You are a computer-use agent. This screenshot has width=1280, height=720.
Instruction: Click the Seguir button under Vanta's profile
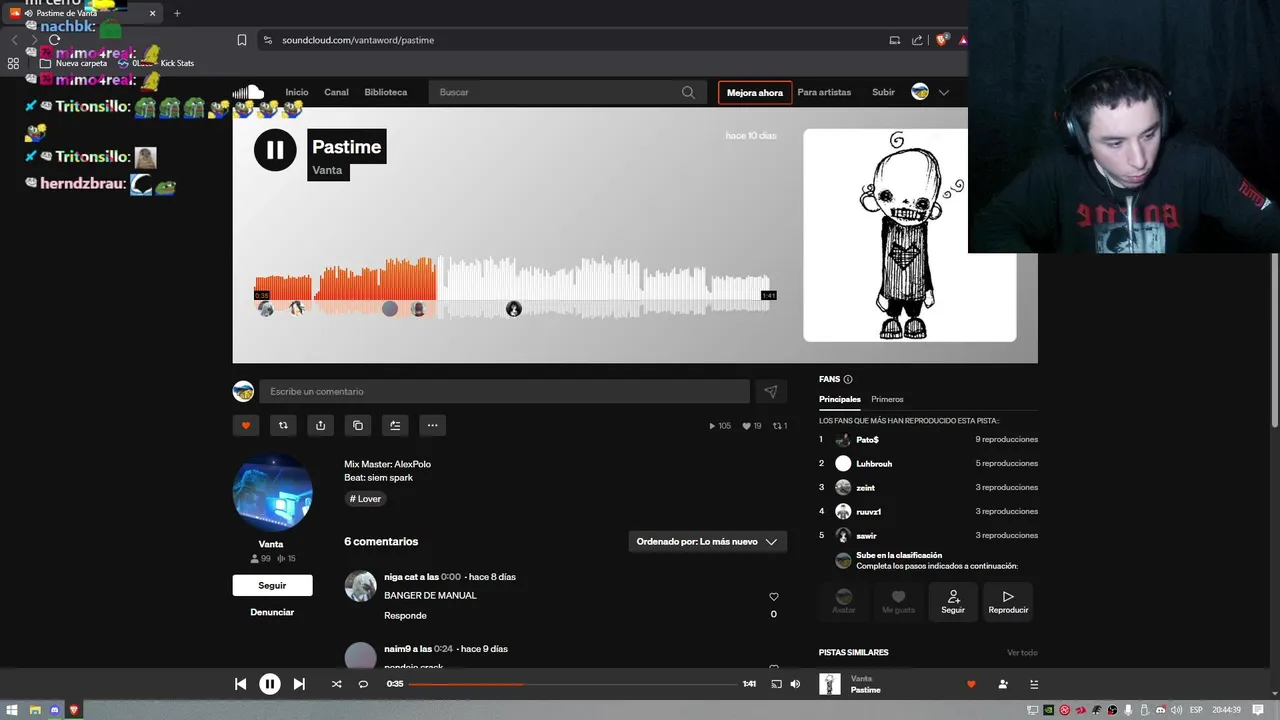[x=272, y=585]
